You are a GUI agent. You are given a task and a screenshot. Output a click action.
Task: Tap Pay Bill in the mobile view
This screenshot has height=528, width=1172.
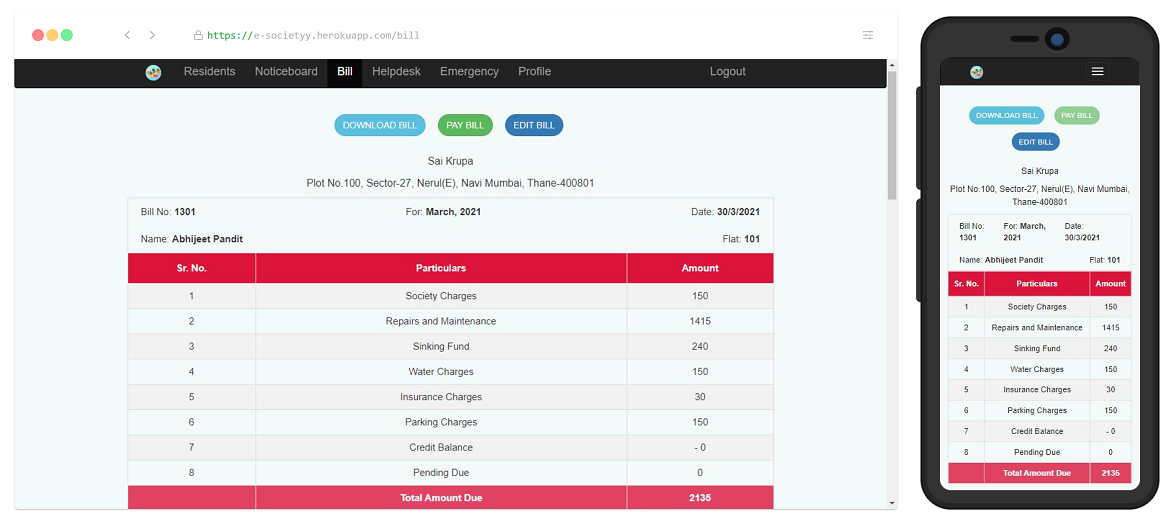pos(1077,115)
